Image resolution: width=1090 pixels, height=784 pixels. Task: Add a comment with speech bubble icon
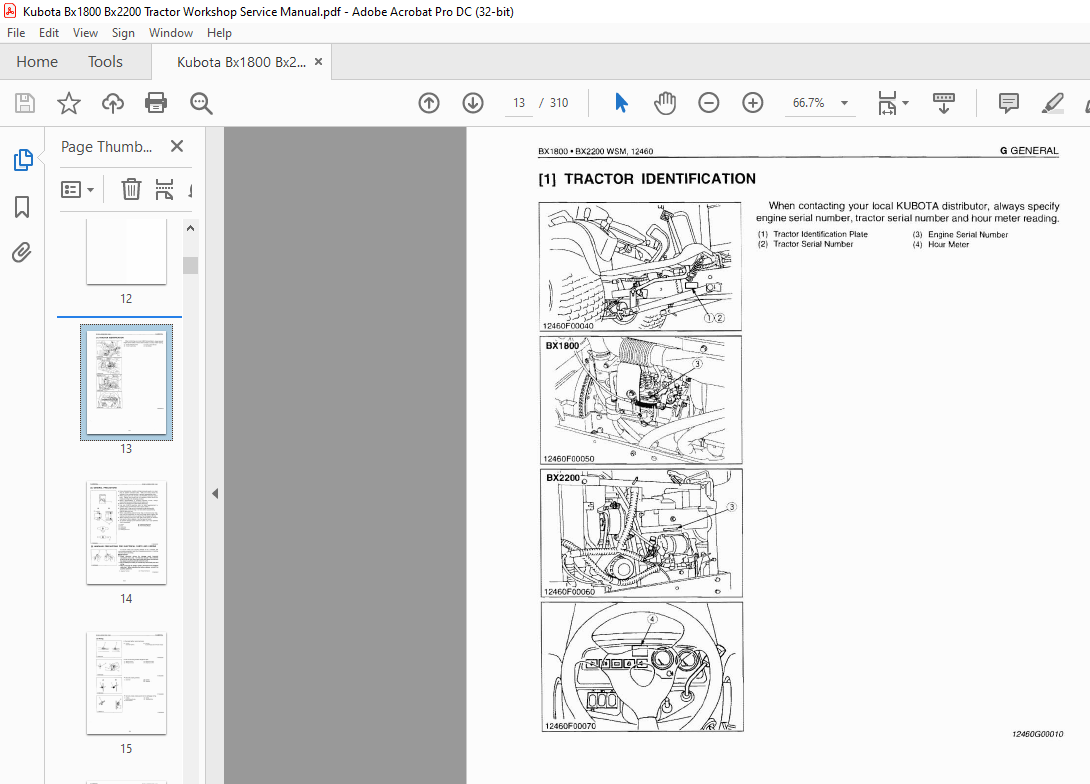point(1008,103)
